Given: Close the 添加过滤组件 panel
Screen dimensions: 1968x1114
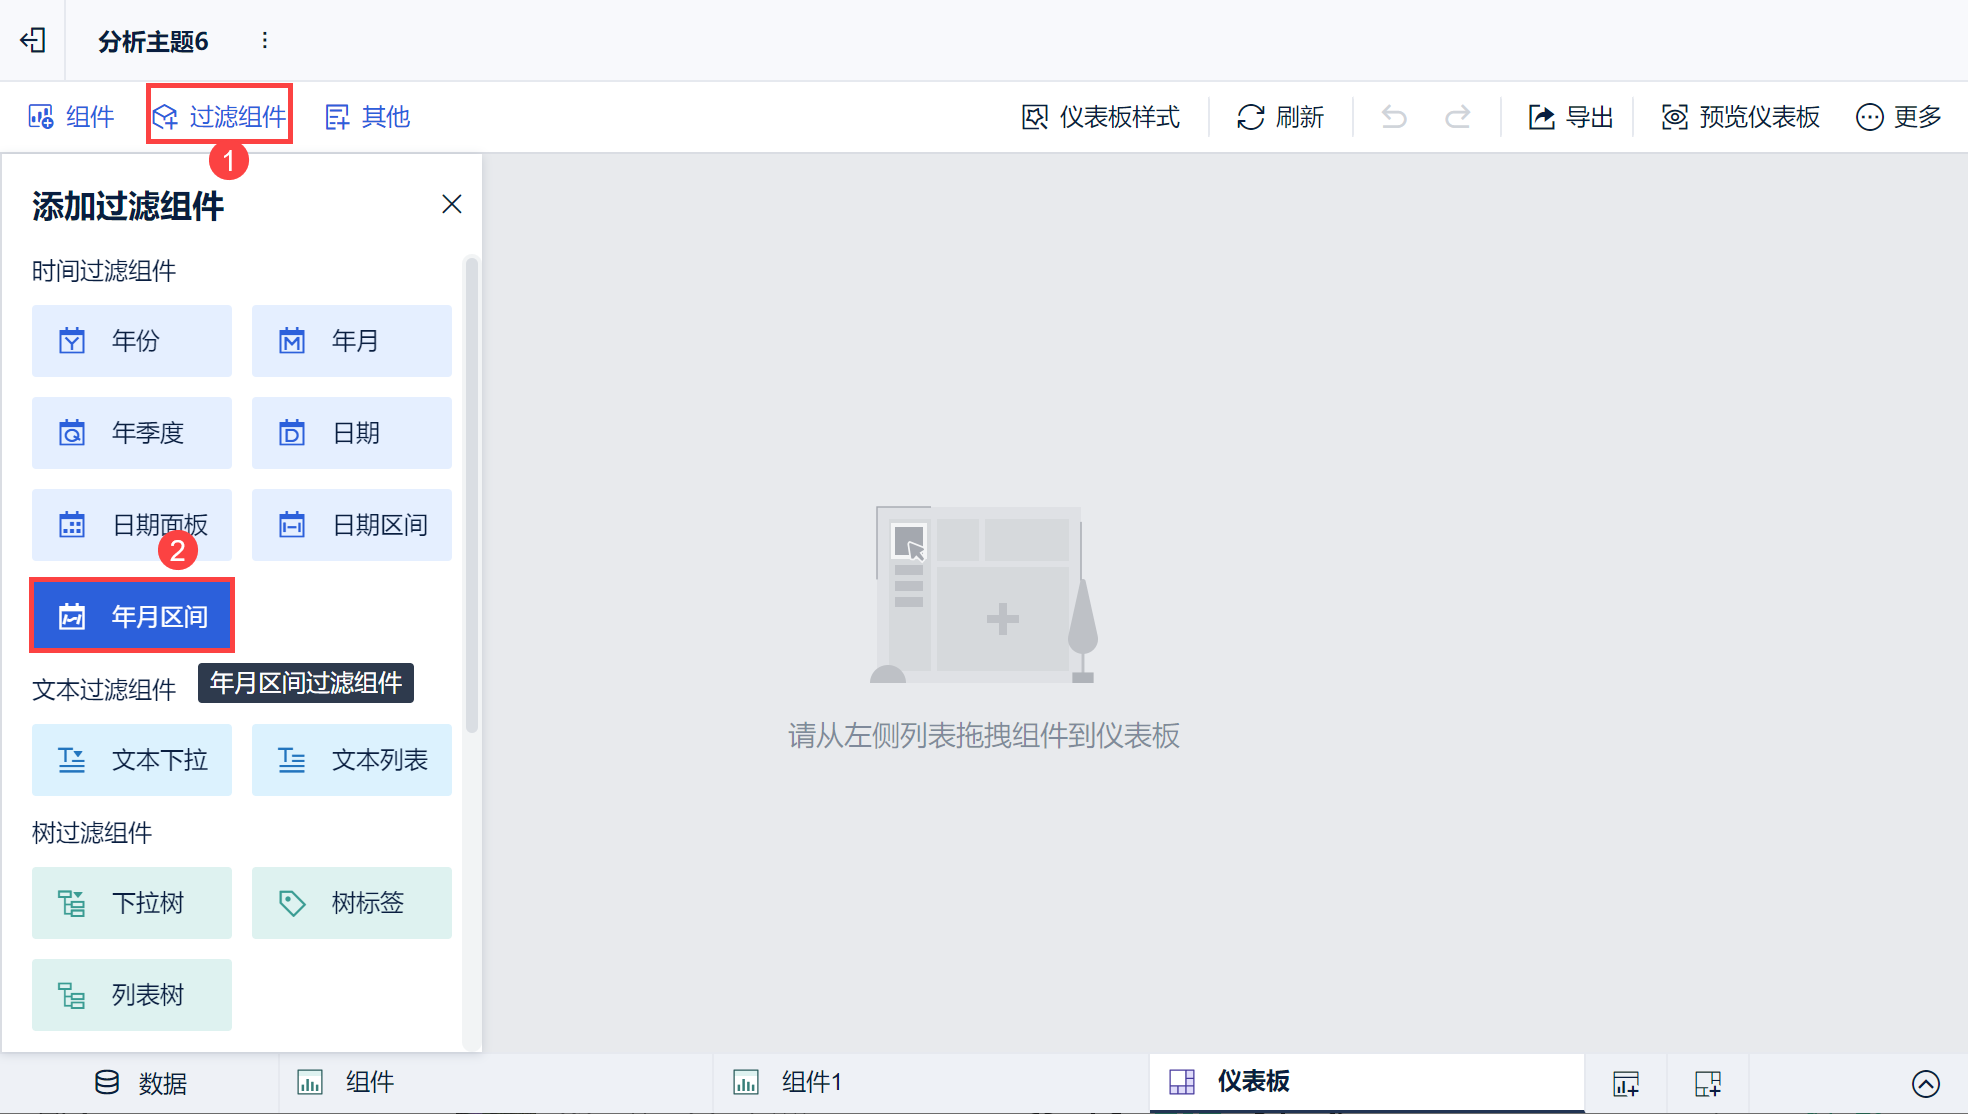Looking at the screenshot, I should pyautogui.click(x=452, y=204).
